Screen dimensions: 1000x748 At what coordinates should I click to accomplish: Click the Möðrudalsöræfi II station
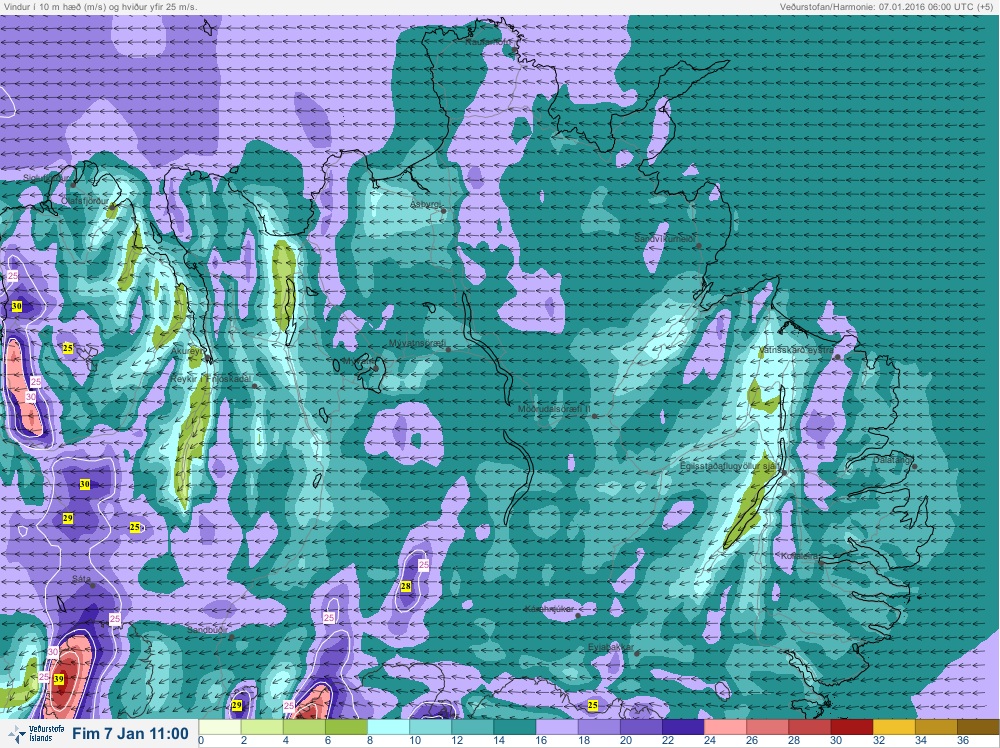point(555,409)
